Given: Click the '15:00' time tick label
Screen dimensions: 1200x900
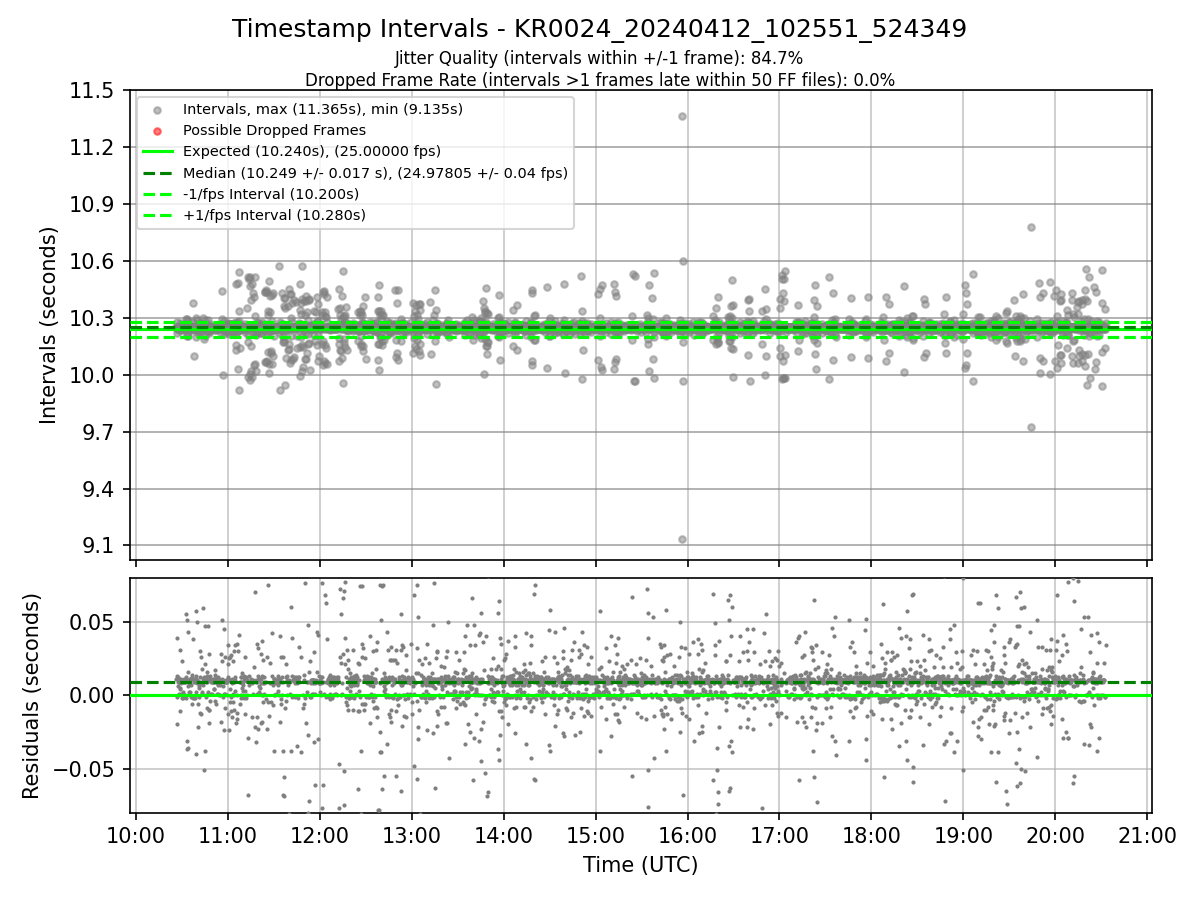Looking at the screenshot, I should [595, 834].
